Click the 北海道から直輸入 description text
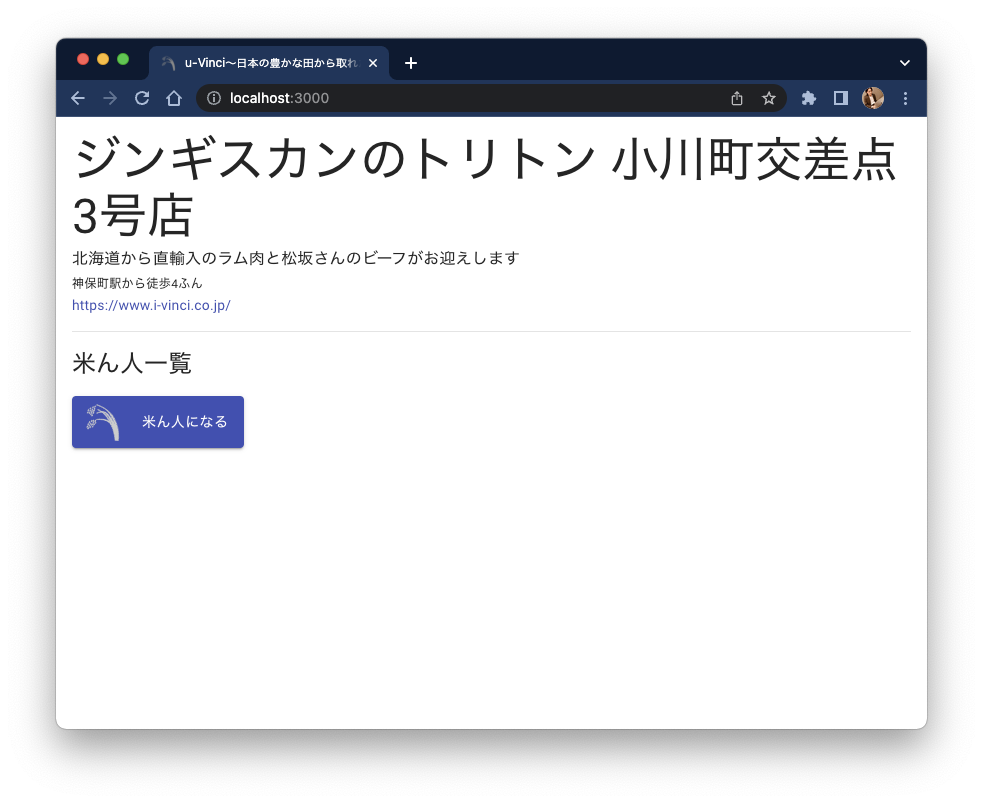This screenshot has height=803, width=983. click(296, 258)
